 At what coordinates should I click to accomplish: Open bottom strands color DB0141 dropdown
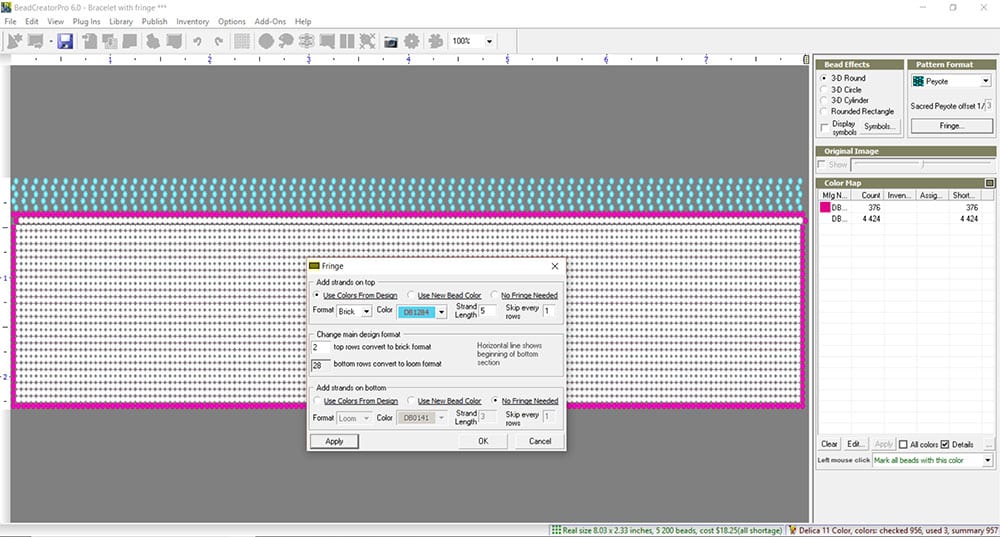(x=441, y=418)
